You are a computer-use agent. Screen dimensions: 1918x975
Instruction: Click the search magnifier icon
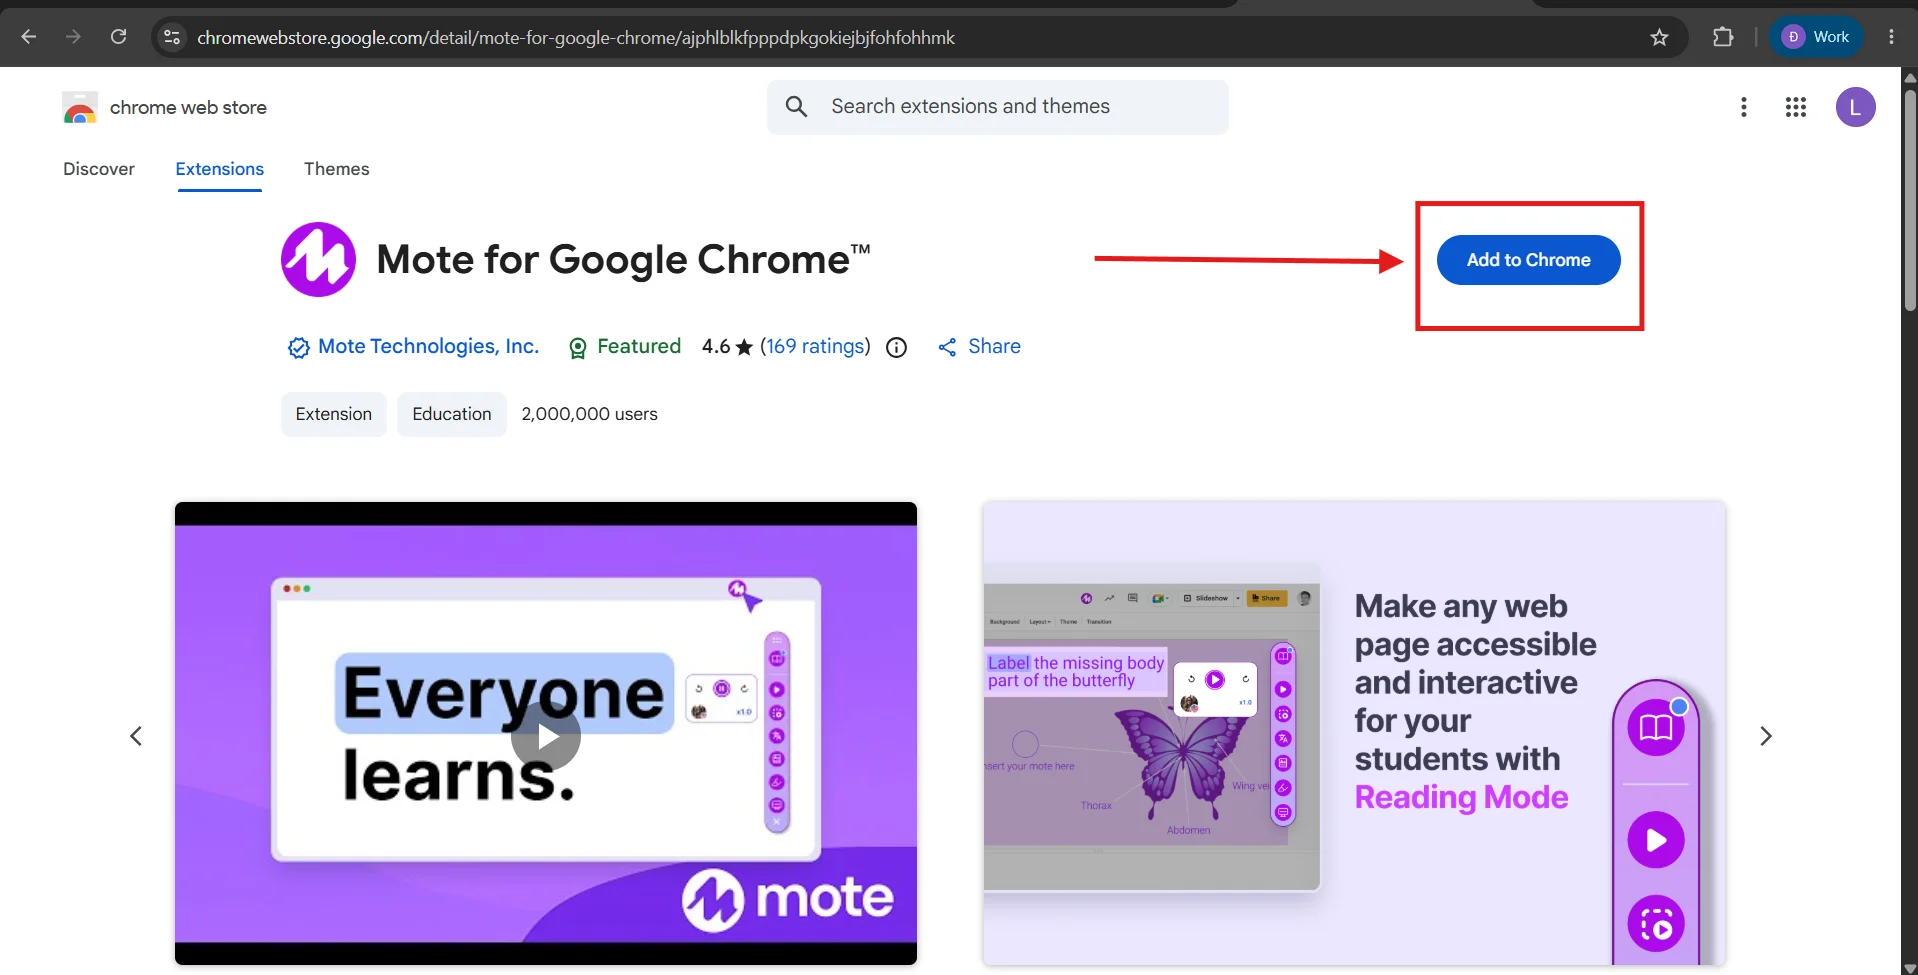(796, 106)
